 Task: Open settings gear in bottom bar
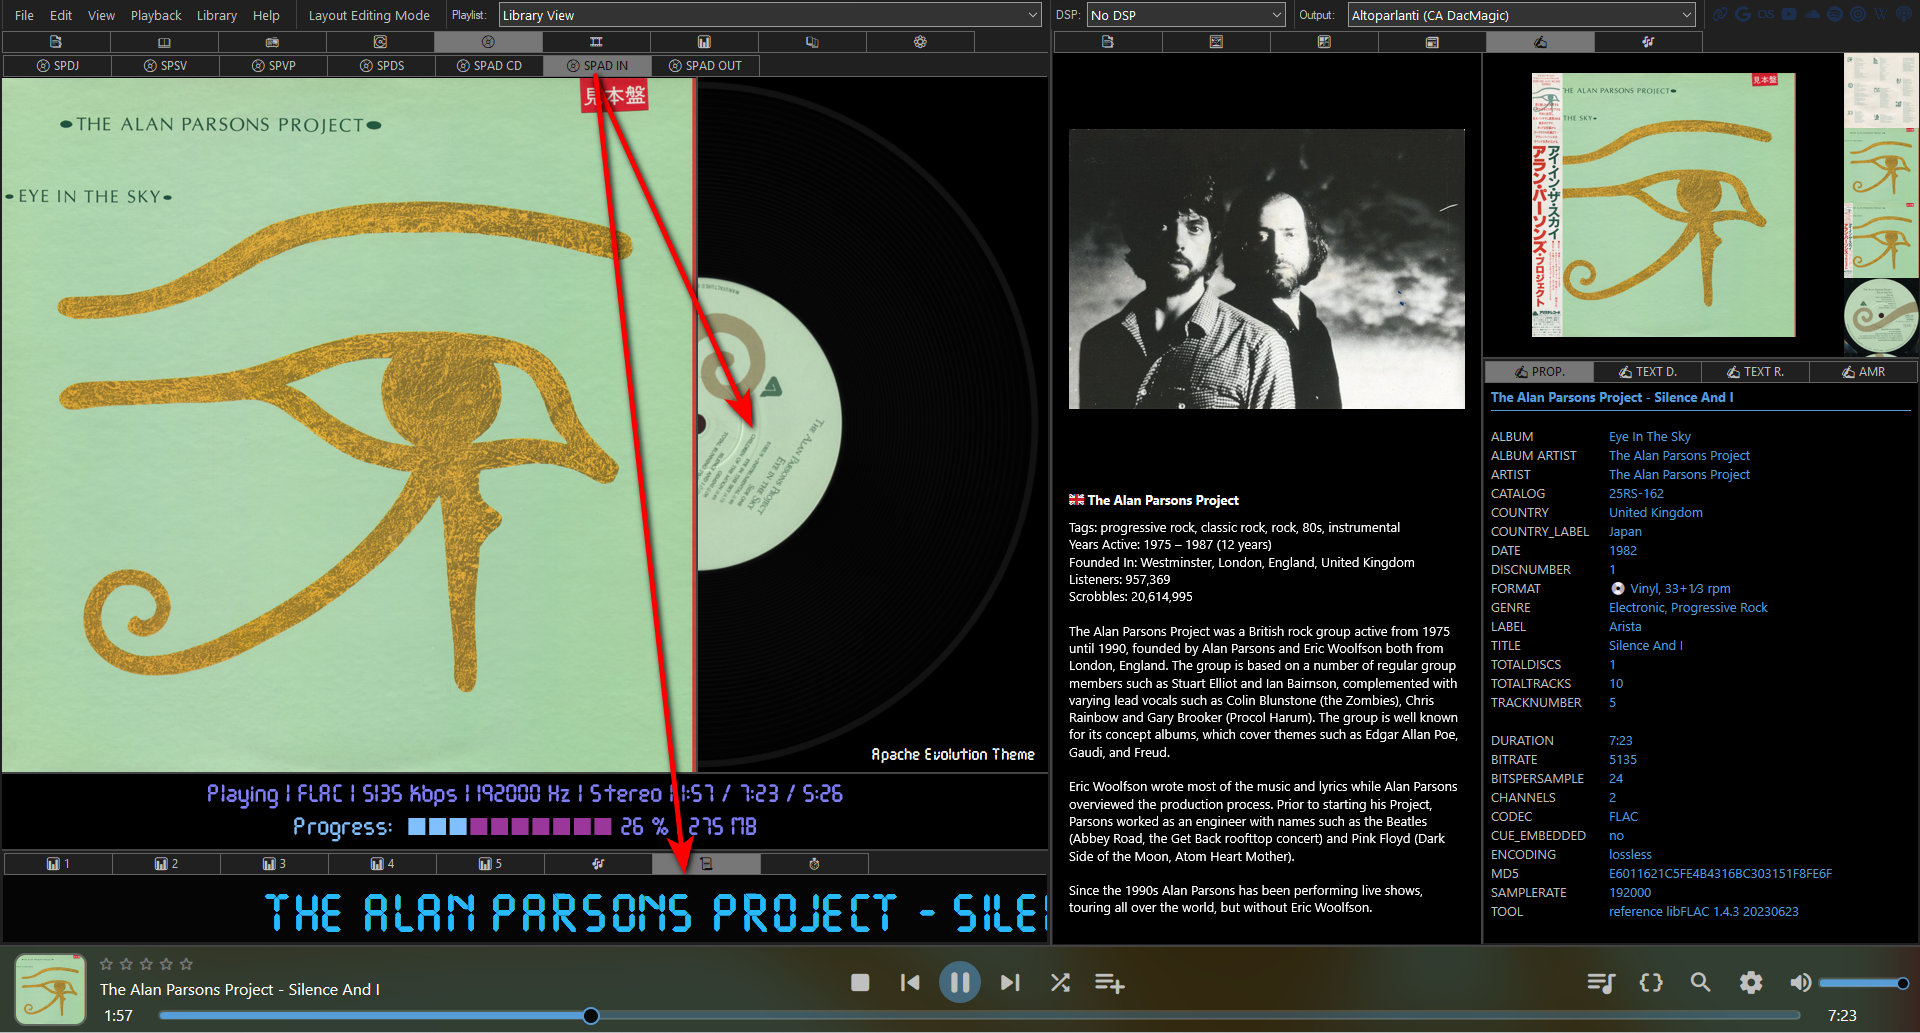(1751, 983)
